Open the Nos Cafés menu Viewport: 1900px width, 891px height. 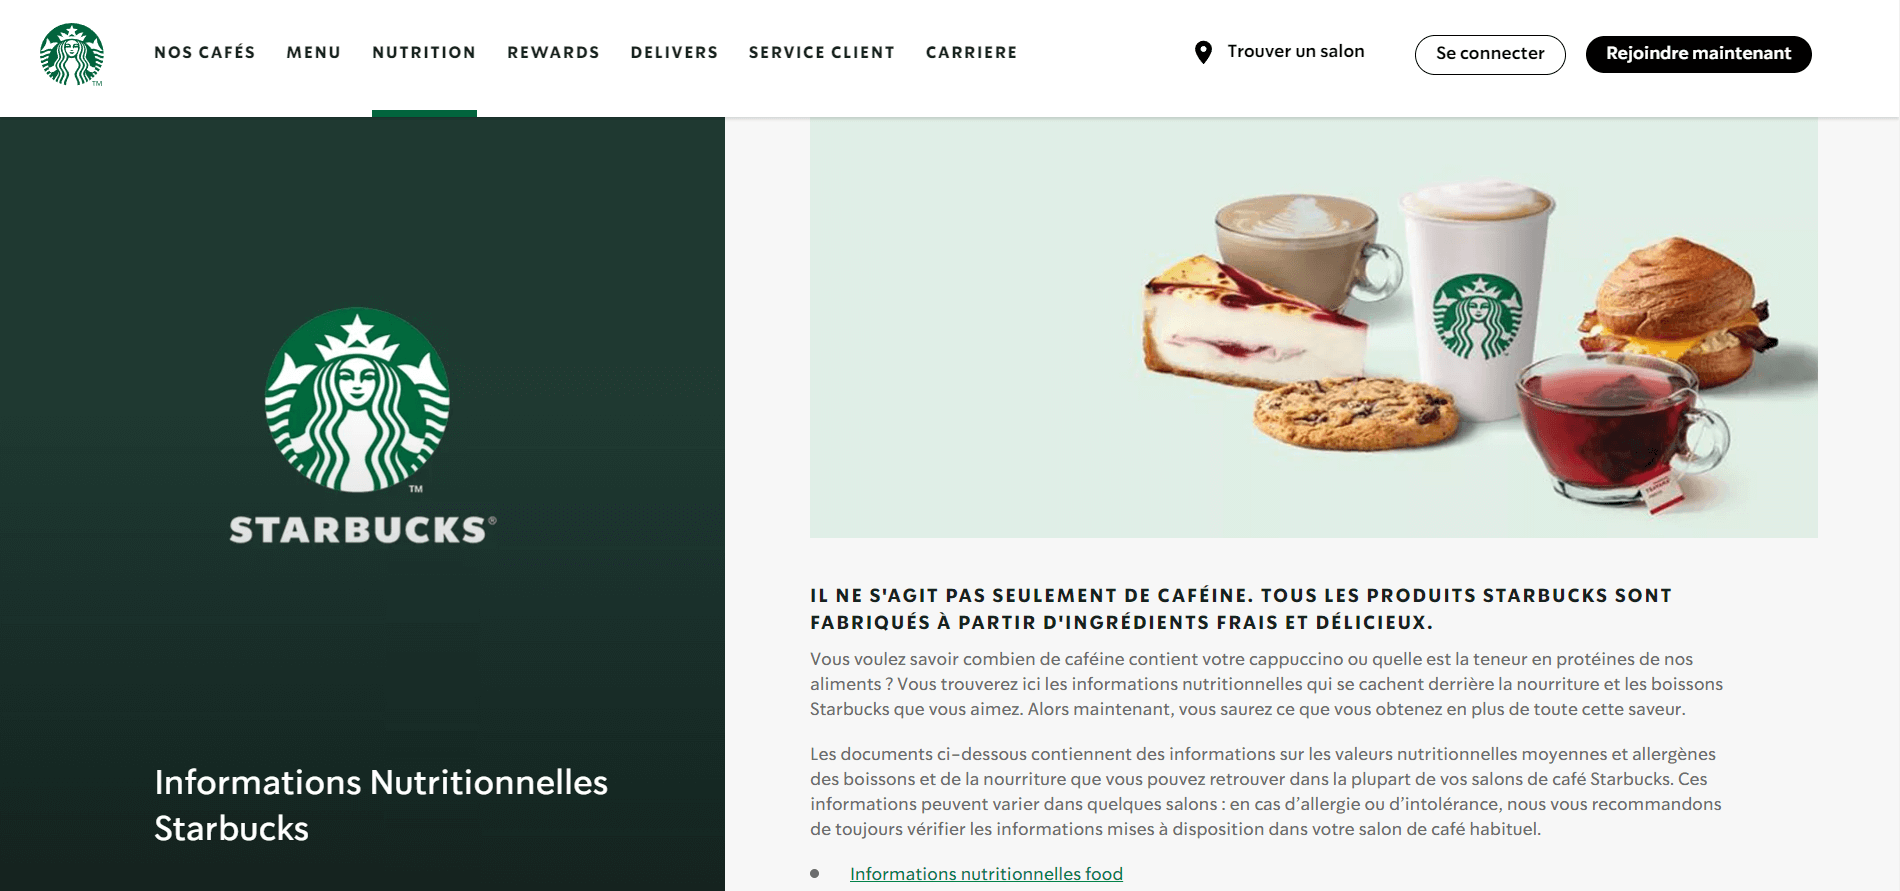pos(205,52)
